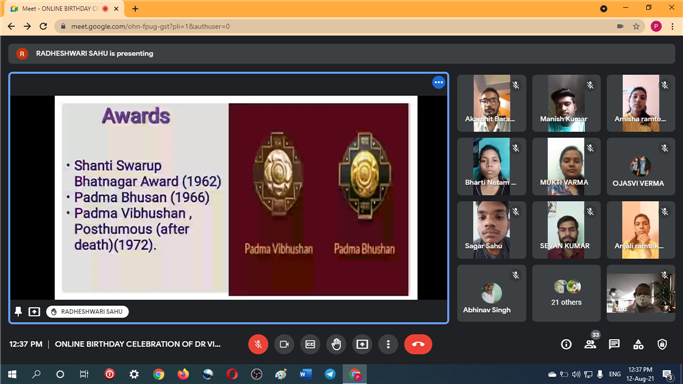
Task: Show the participants list people icon
Action: tap(590, 344)
